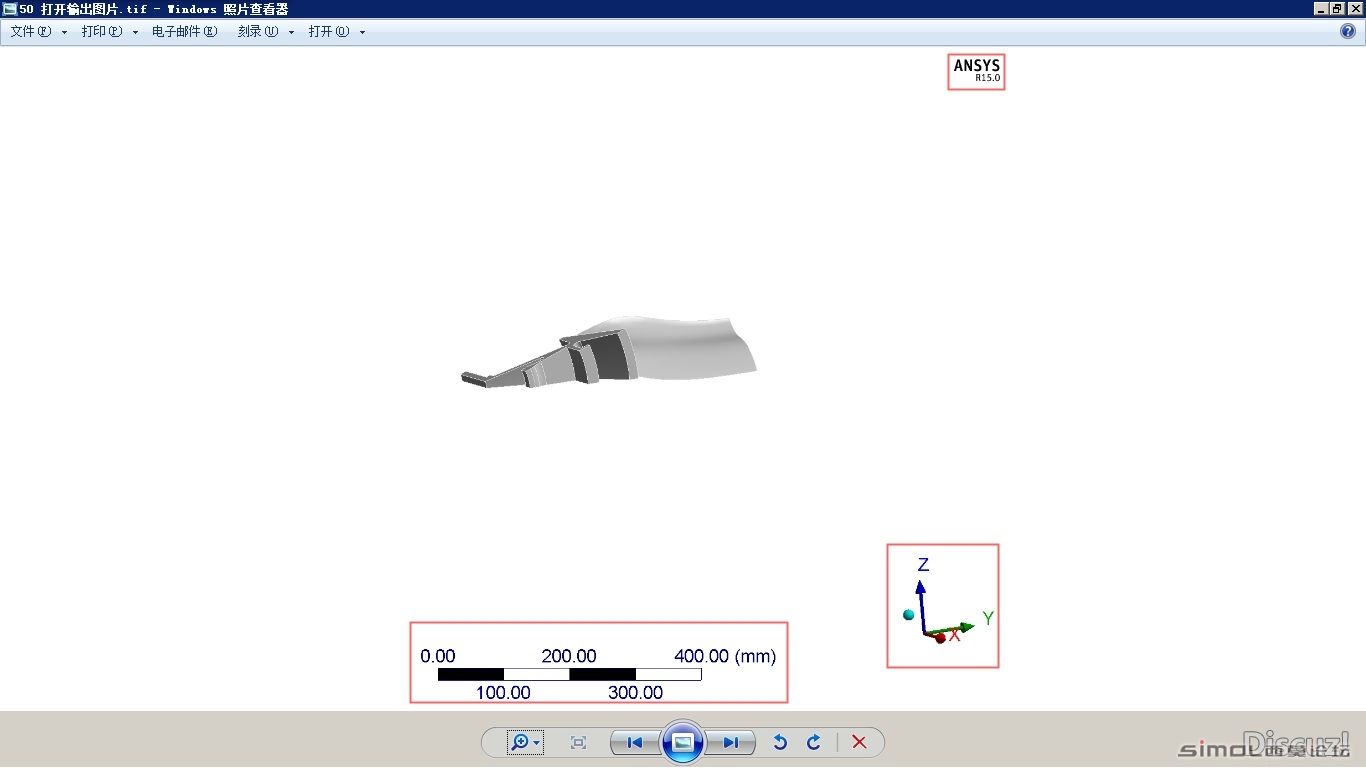The image size is (1366, 768).
Task: Delete the photo with the red X
Action: (x=859, y=742)
